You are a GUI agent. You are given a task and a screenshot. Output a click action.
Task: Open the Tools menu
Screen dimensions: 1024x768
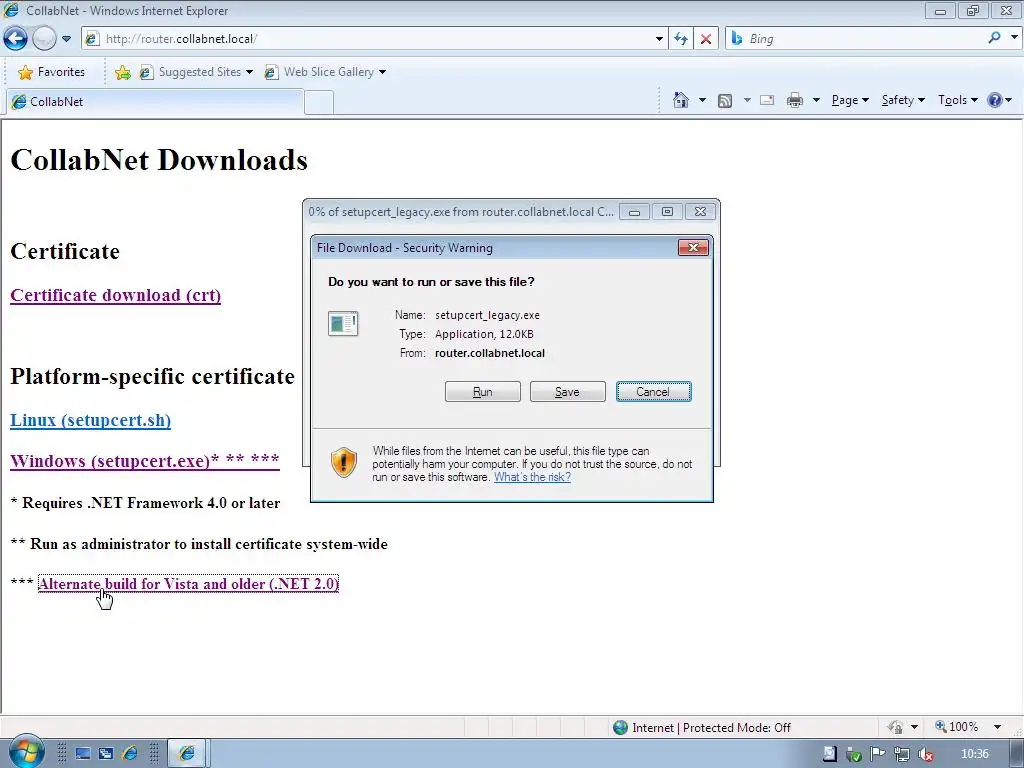pyautogui.click(x=957, y=100)
